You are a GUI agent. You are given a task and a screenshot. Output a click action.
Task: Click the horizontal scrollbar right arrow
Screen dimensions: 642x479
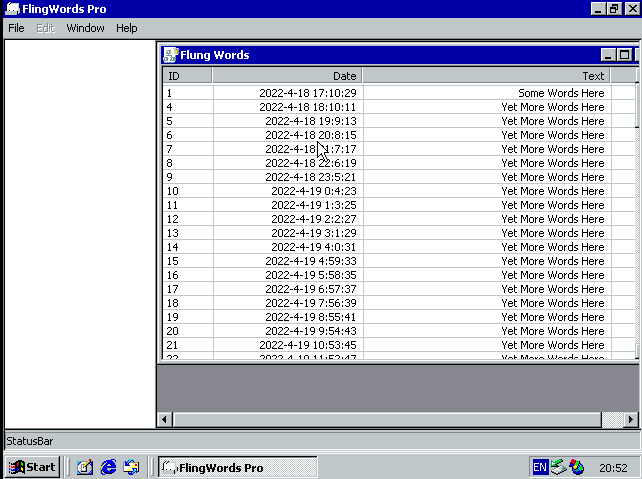631,420
